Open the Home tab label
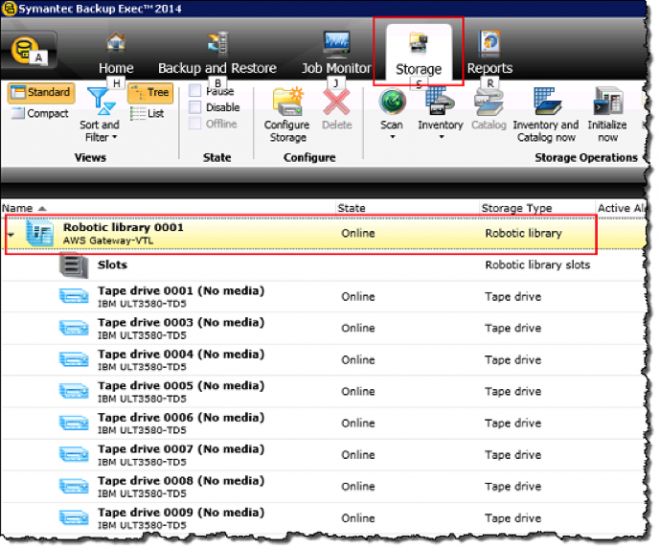 (116, 68)
